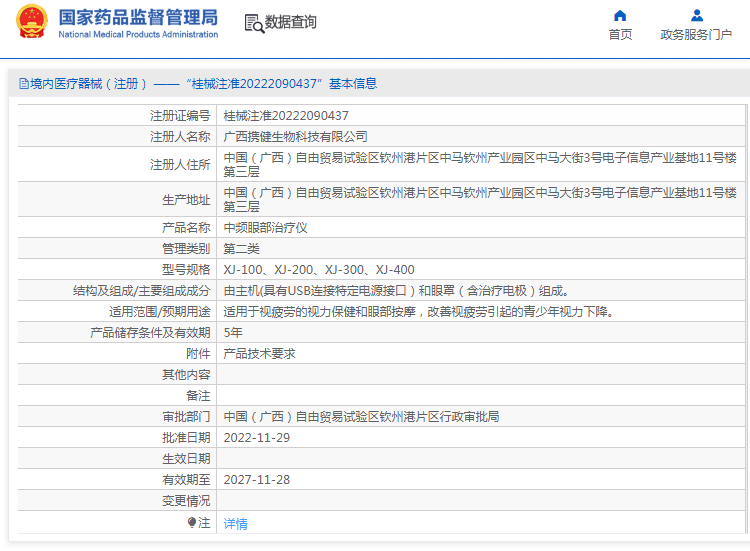Click 产品技术要求 attachment value
This screenshot has width=750, height=551.
coord(259,354)
